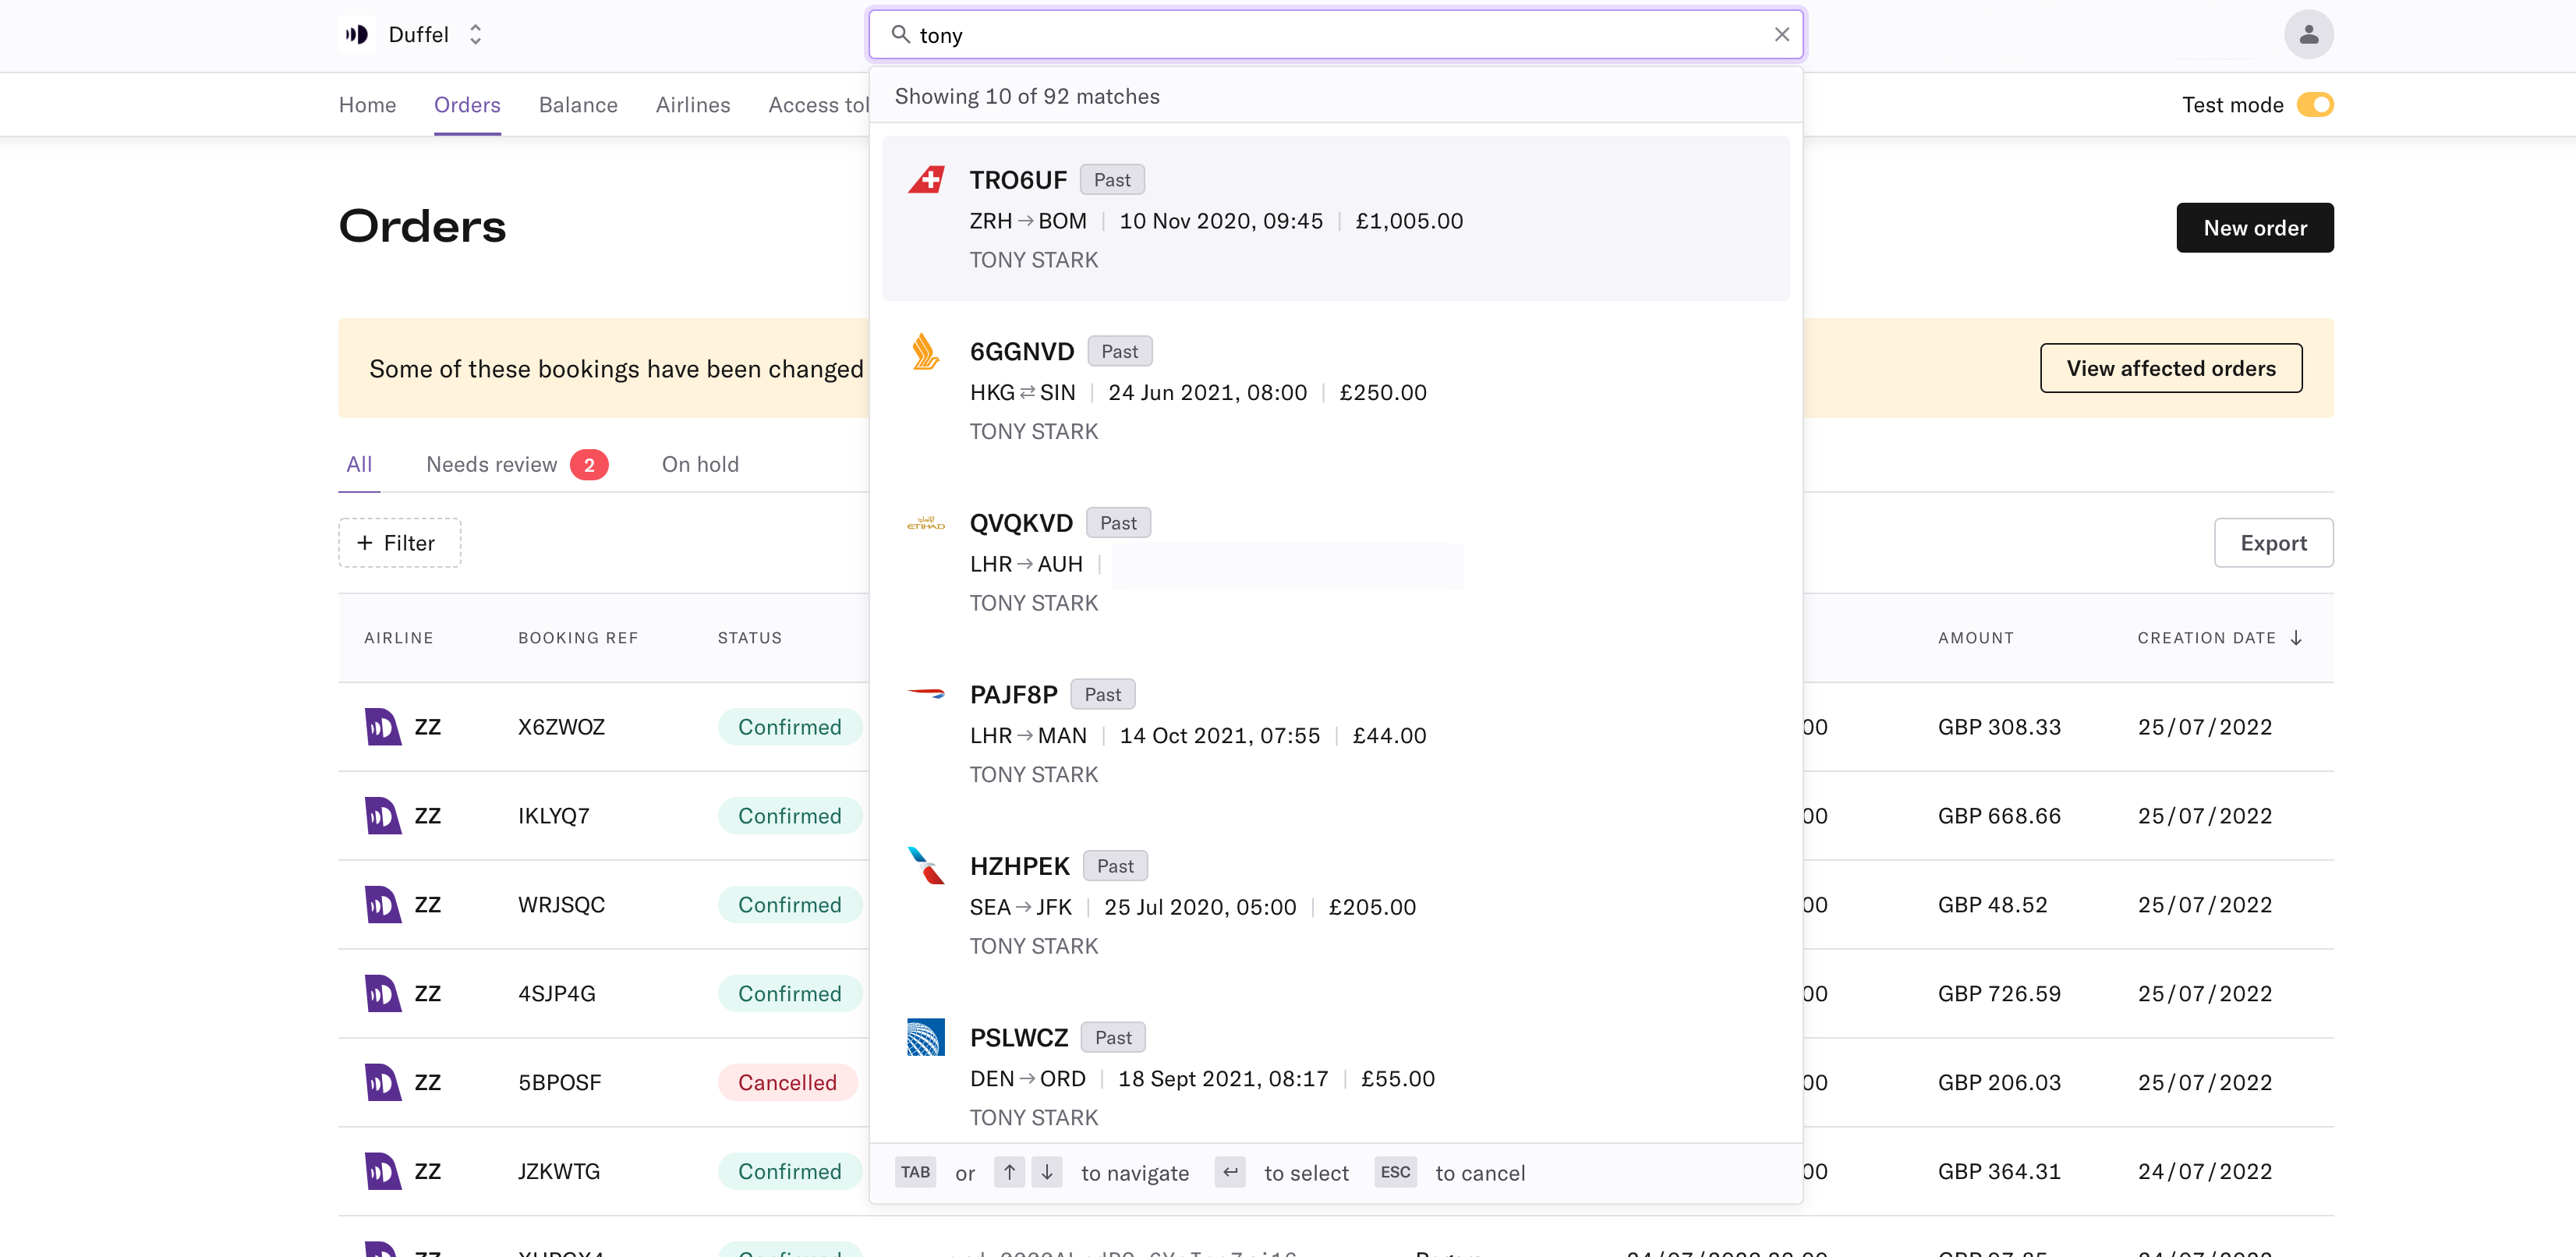The image size is (2576, 1257).
Task: Toggle the Test mode switch
Action: click(x=2314, y=105)
